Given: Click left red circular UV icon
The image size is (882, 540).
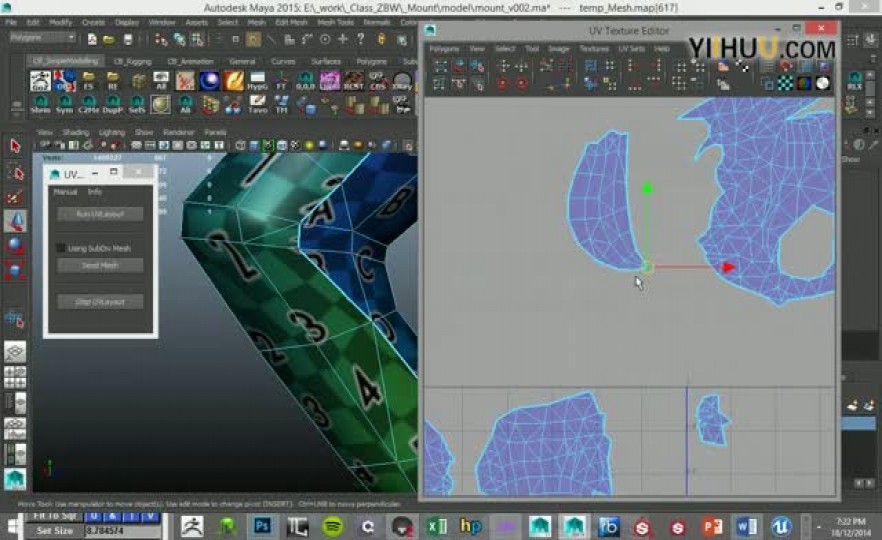Looking at the screenshot, I should [502, 84].
